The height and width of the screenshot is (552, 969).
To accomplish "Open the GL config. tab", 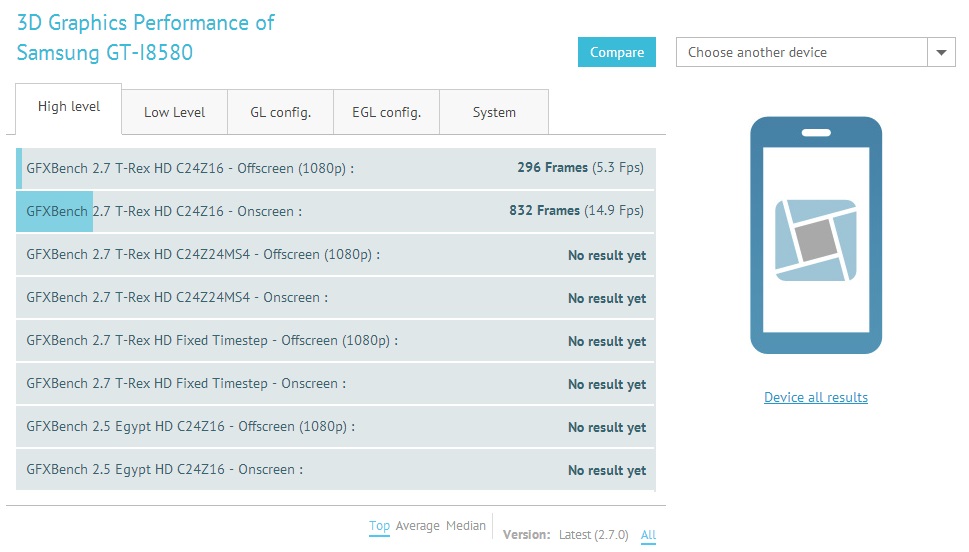I will 281,112.
